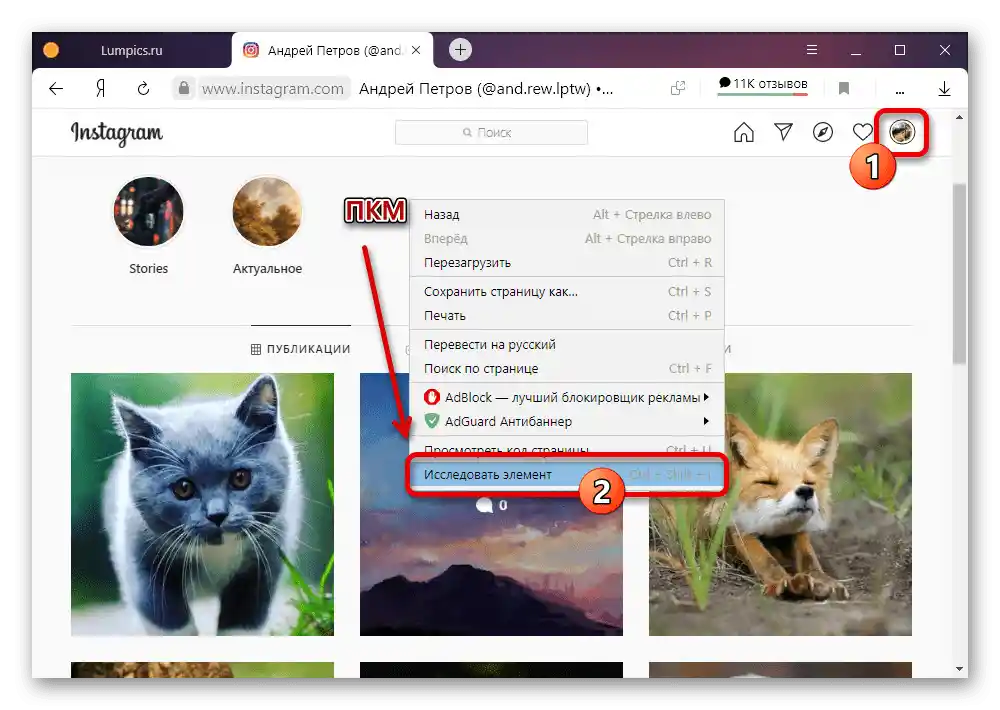Select Просмотреть код страницы menu item
The height and width of the screenshot is (710, 1000).
567,448
